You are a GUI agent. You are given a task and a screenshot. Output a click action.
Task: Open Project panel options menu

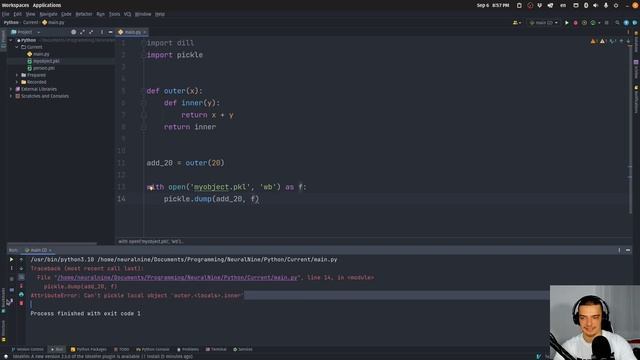point(102,32)
